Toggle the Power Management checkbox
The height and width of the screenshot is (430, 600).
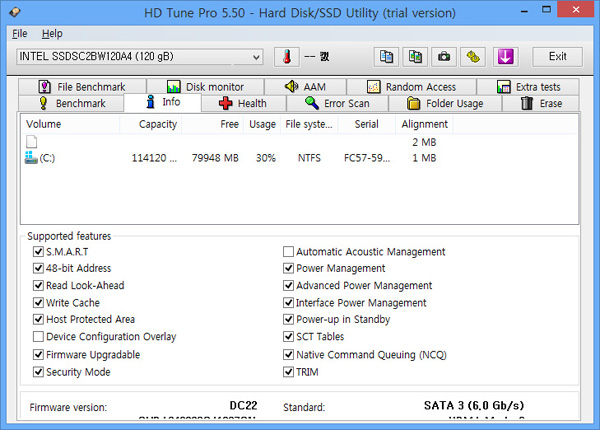(x=288, y=268)
